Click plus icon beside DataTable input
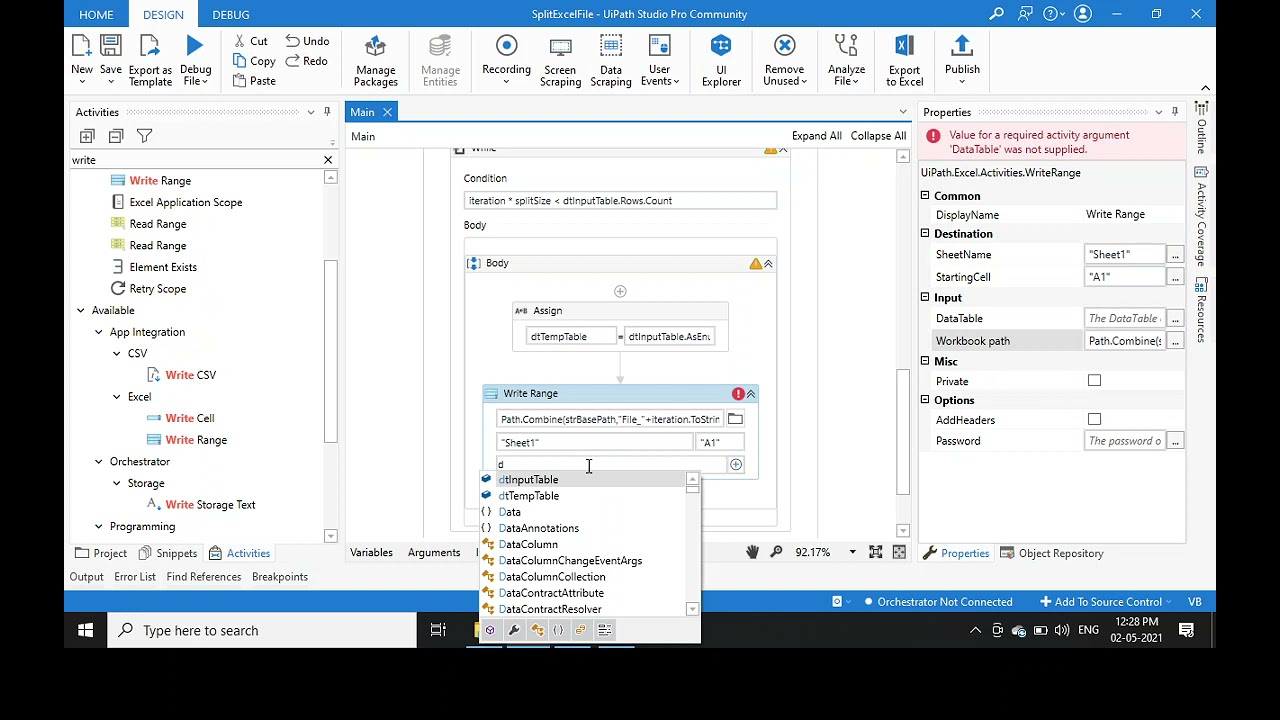This screenshot has height=720, width=1280. [x=736, y=465]
